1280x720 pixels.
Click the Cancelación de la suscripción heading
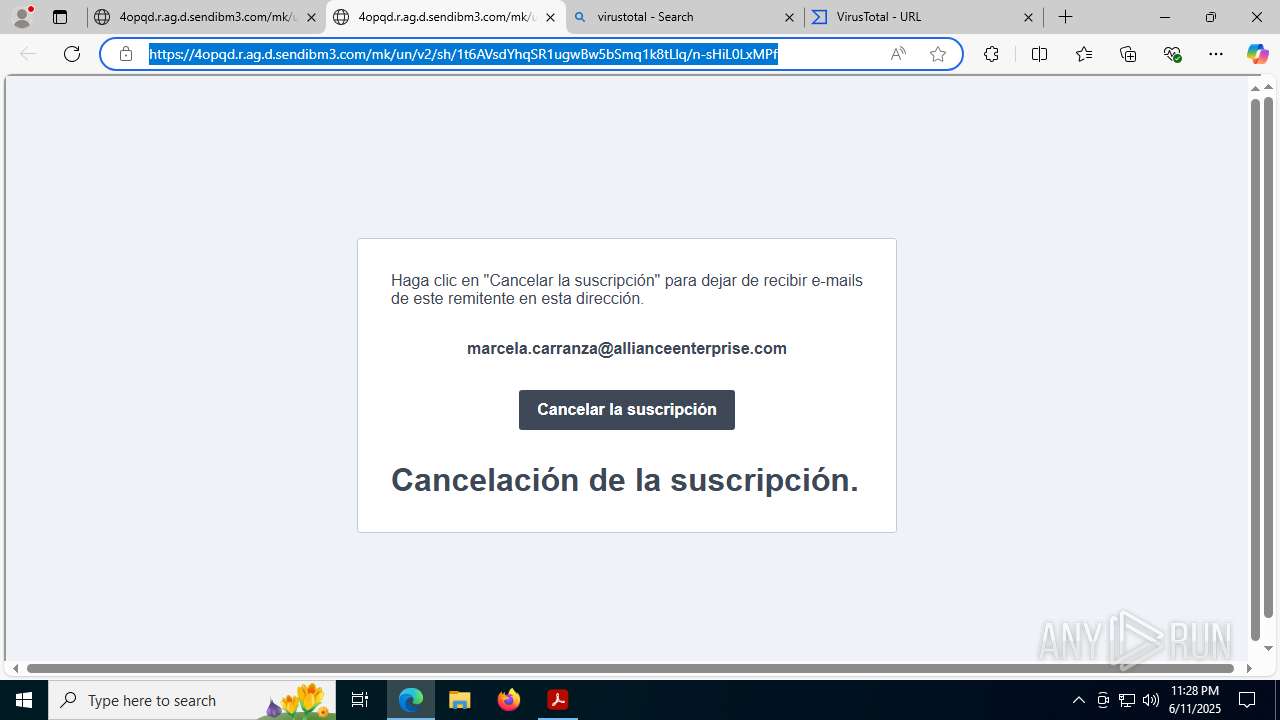[625, 480]
